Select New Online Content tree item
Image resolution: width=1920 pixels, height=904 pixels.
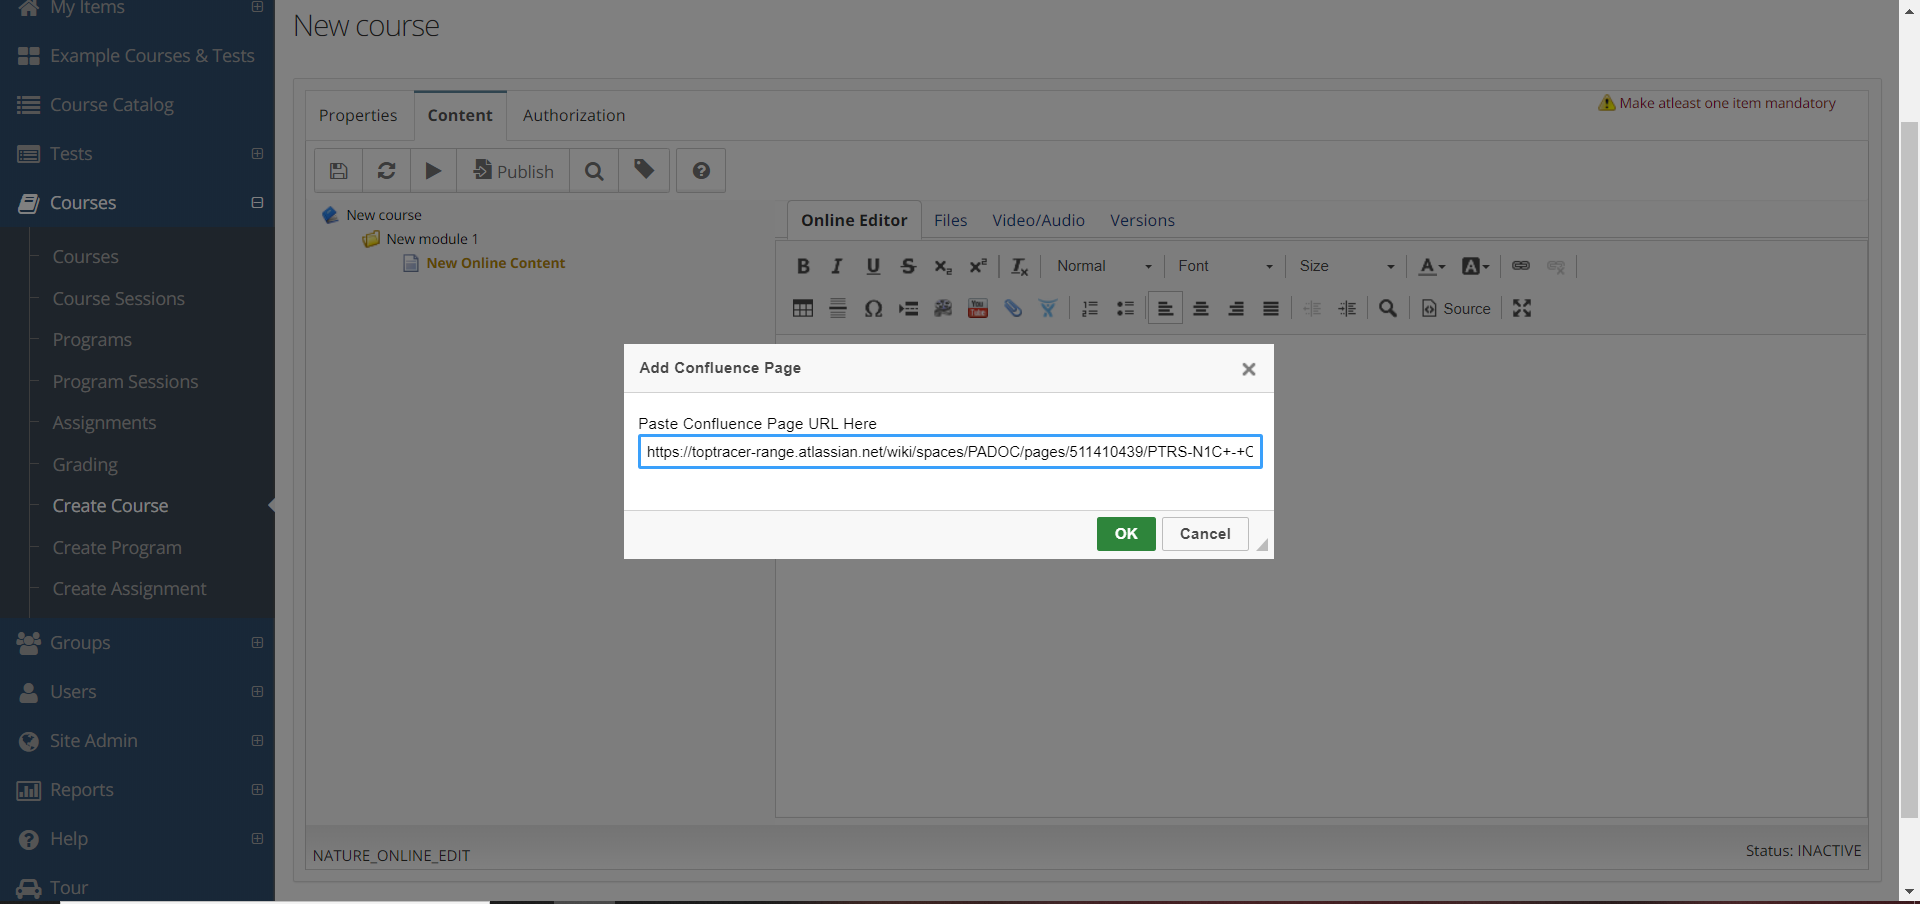[495, 263]
